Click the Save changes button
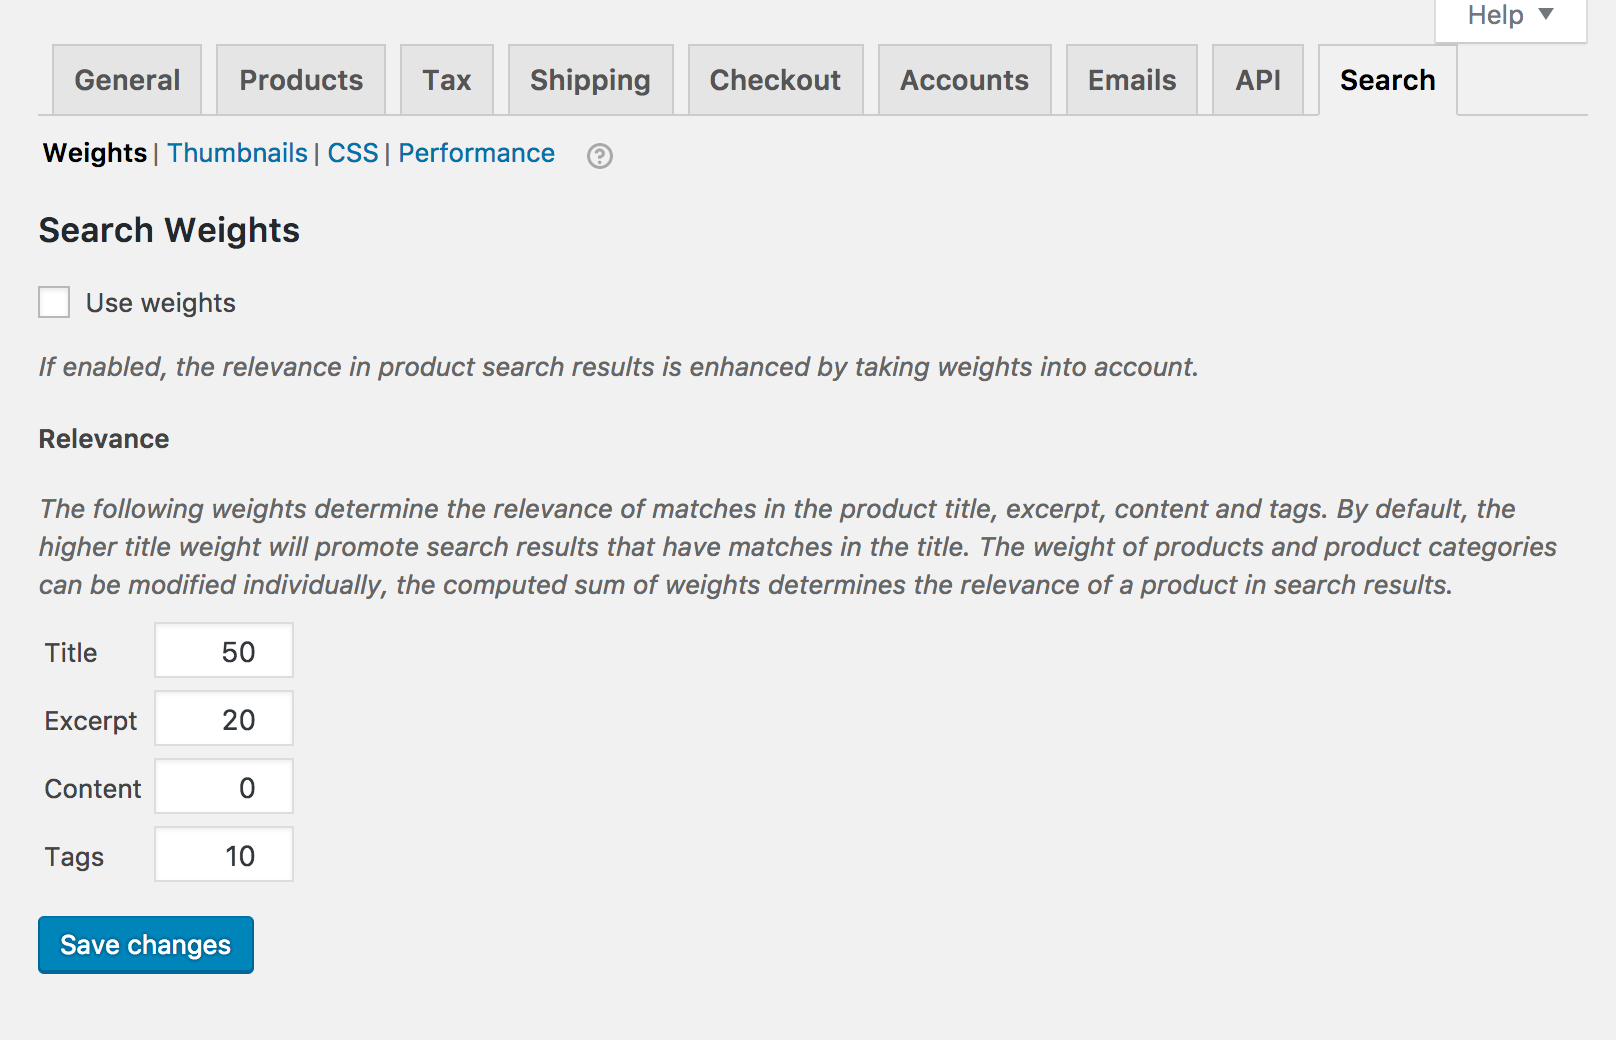 [x=146, y=945]
